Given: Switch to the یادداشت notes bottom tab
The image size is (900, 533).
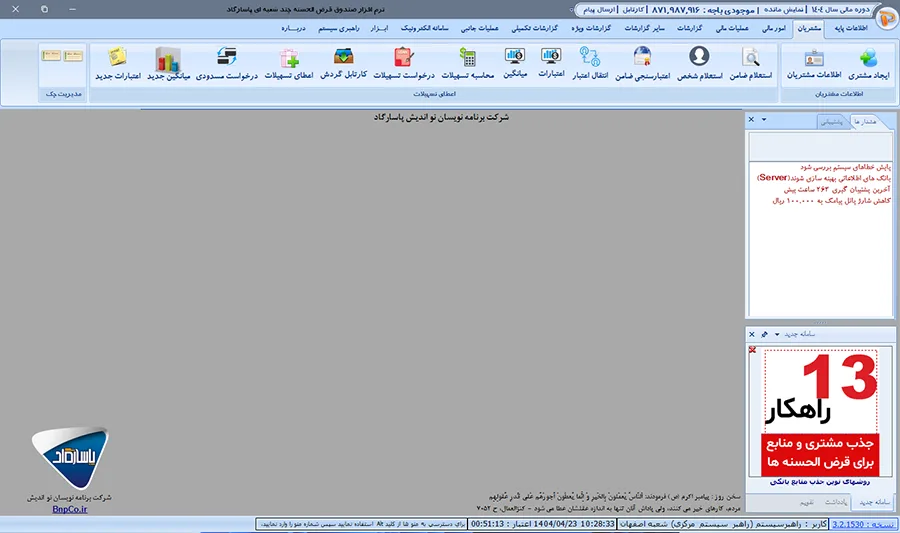Looking at the screenshot, I should (x=836, y=502).
